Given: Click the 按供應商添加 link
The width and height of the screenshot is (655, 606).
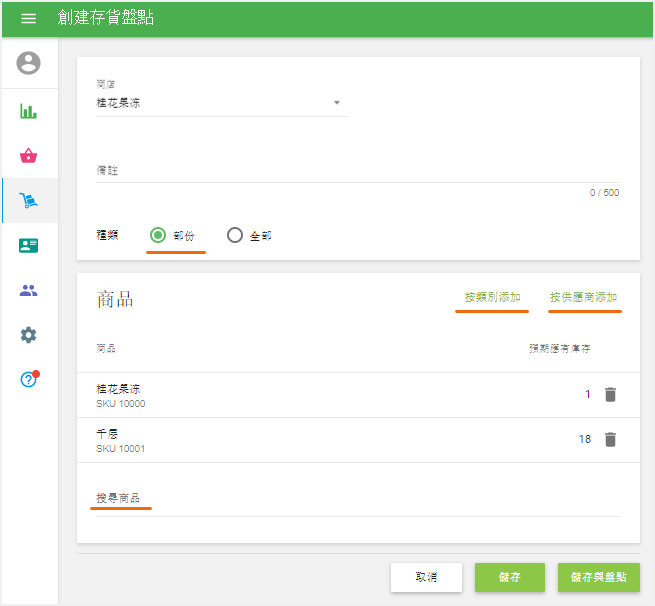Looking at the screenshot, I should point(583,297).
